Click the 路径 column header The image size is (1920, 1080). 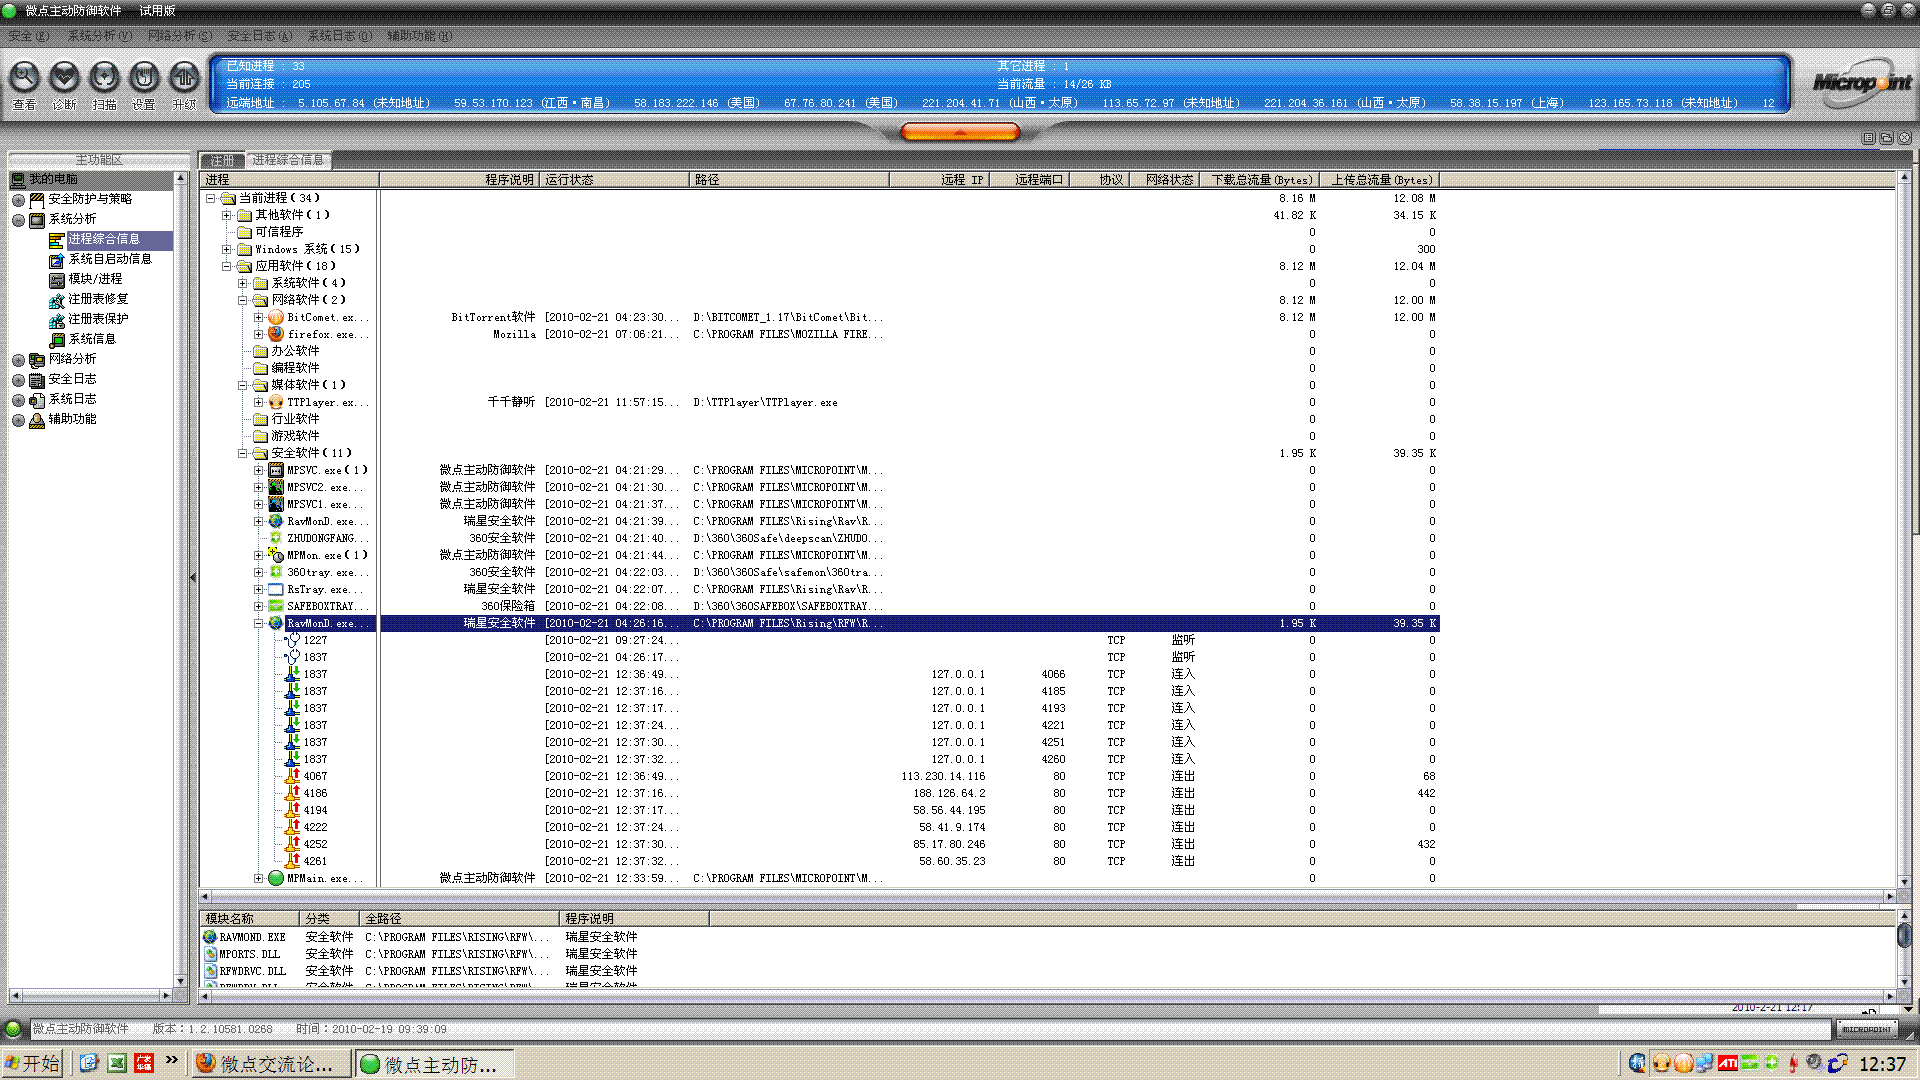pos(789,180)
